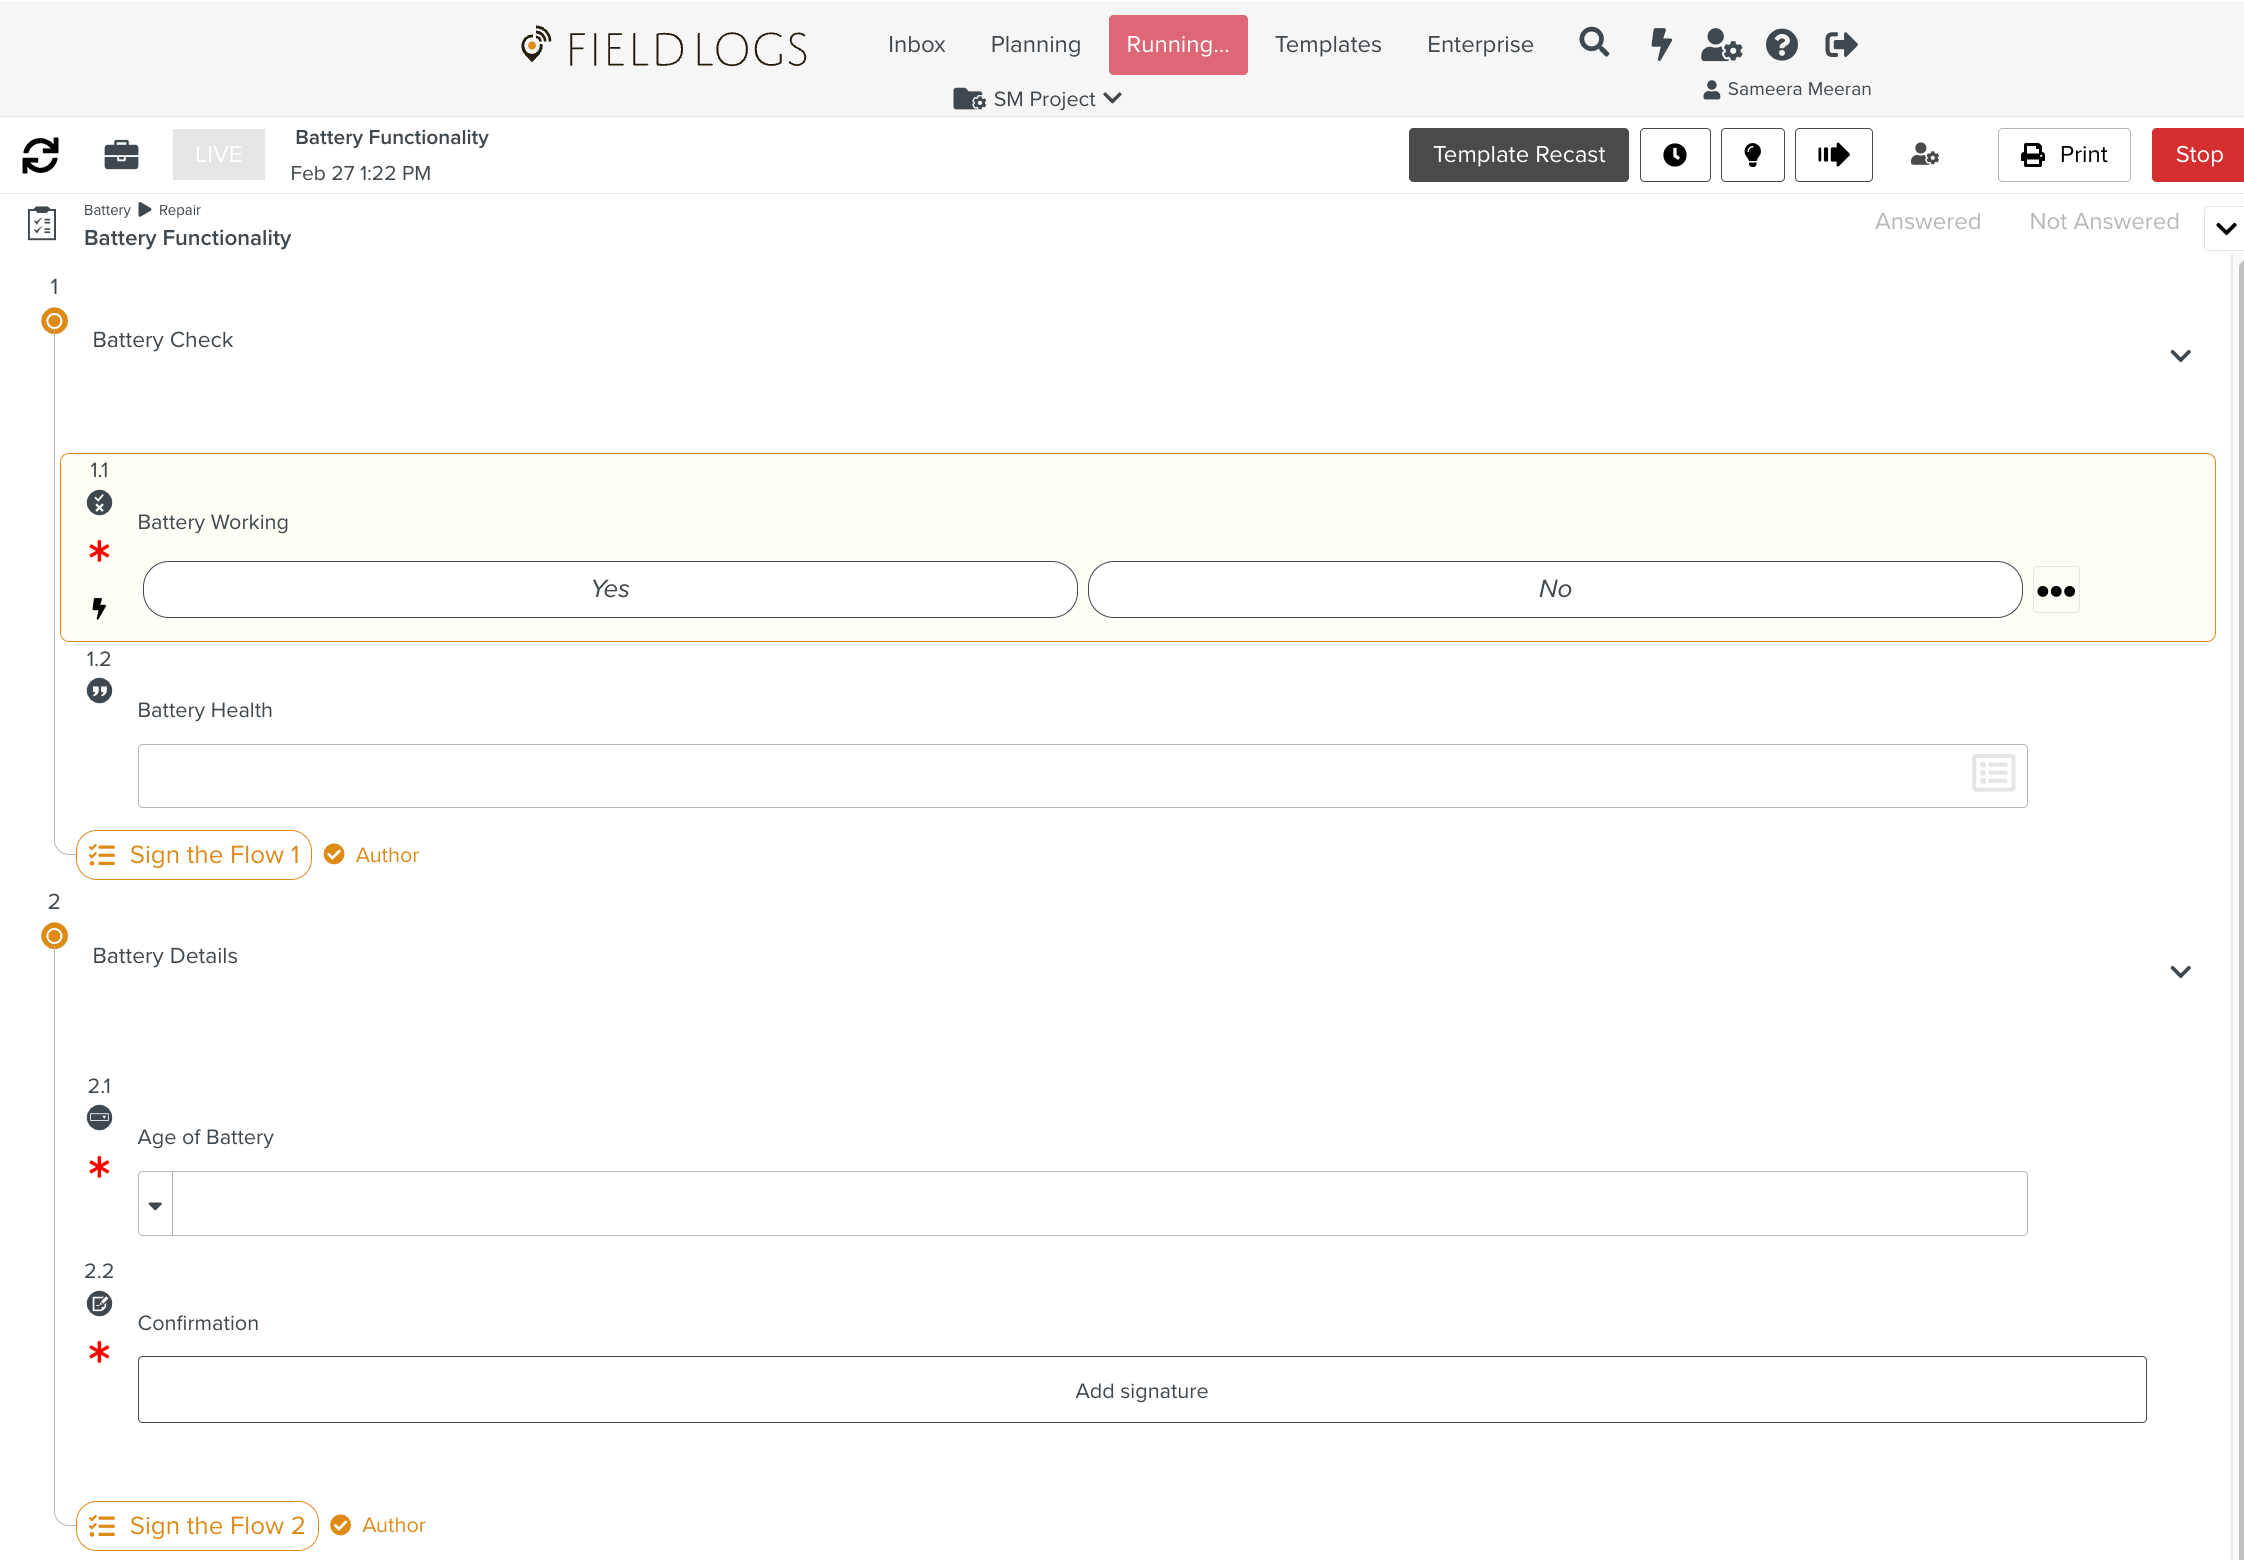Click the step 2.1 dropdown type icon
Viewport: 2244px width, 1560px height.
(x=99, y=1117)
